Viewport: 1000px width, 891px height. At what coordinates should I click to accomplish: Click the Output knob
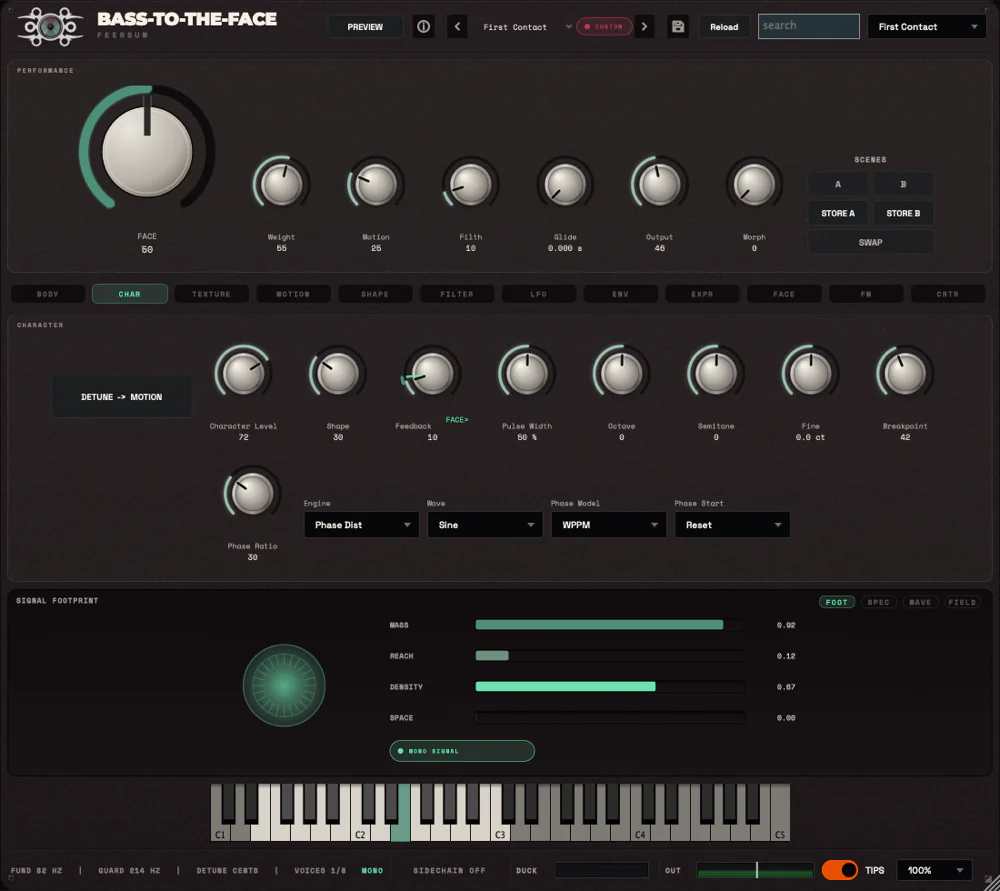pos(659,184)
